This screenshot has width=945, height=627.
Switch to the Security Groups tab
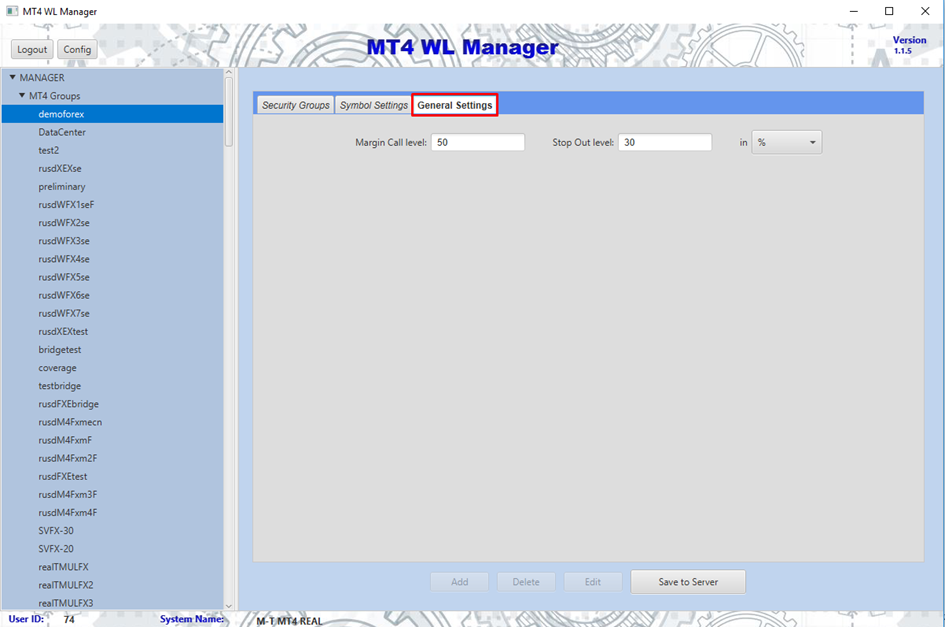[x=295, y=105]
